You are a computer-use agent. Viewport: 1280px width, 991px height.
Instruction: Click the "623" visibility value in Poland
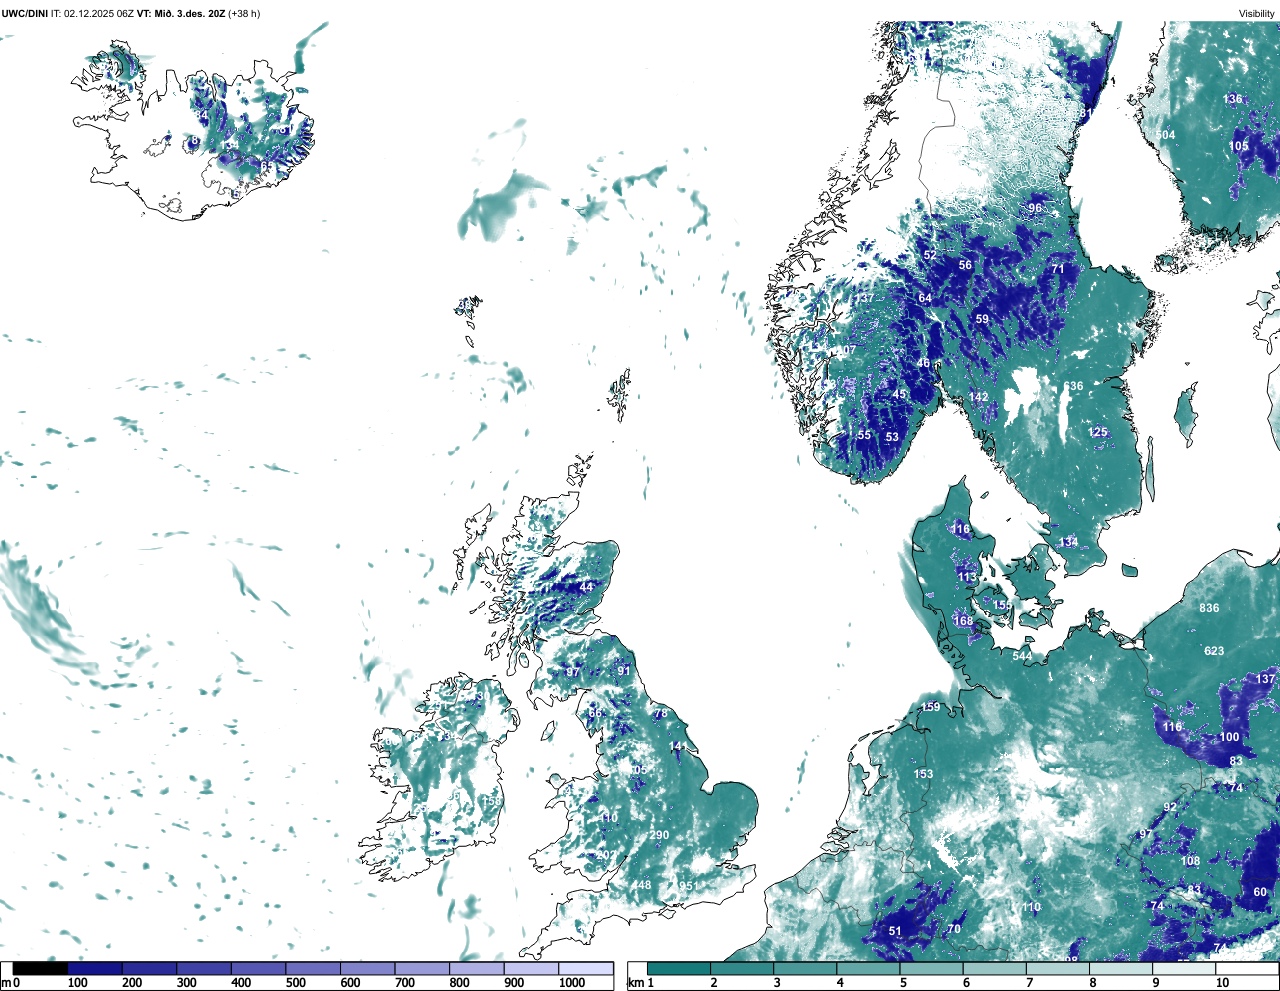pos(1214,651)
